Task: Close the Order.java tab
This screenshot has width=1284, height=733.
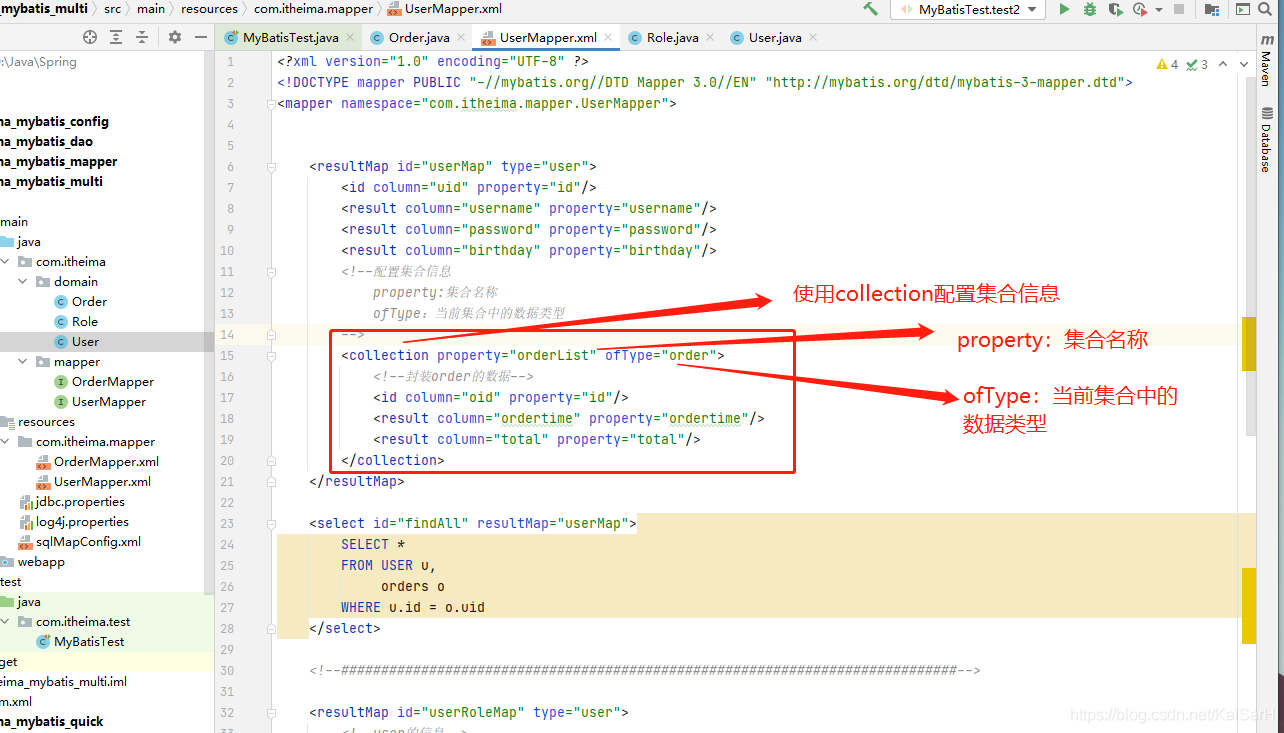Action: pos(462,38)
